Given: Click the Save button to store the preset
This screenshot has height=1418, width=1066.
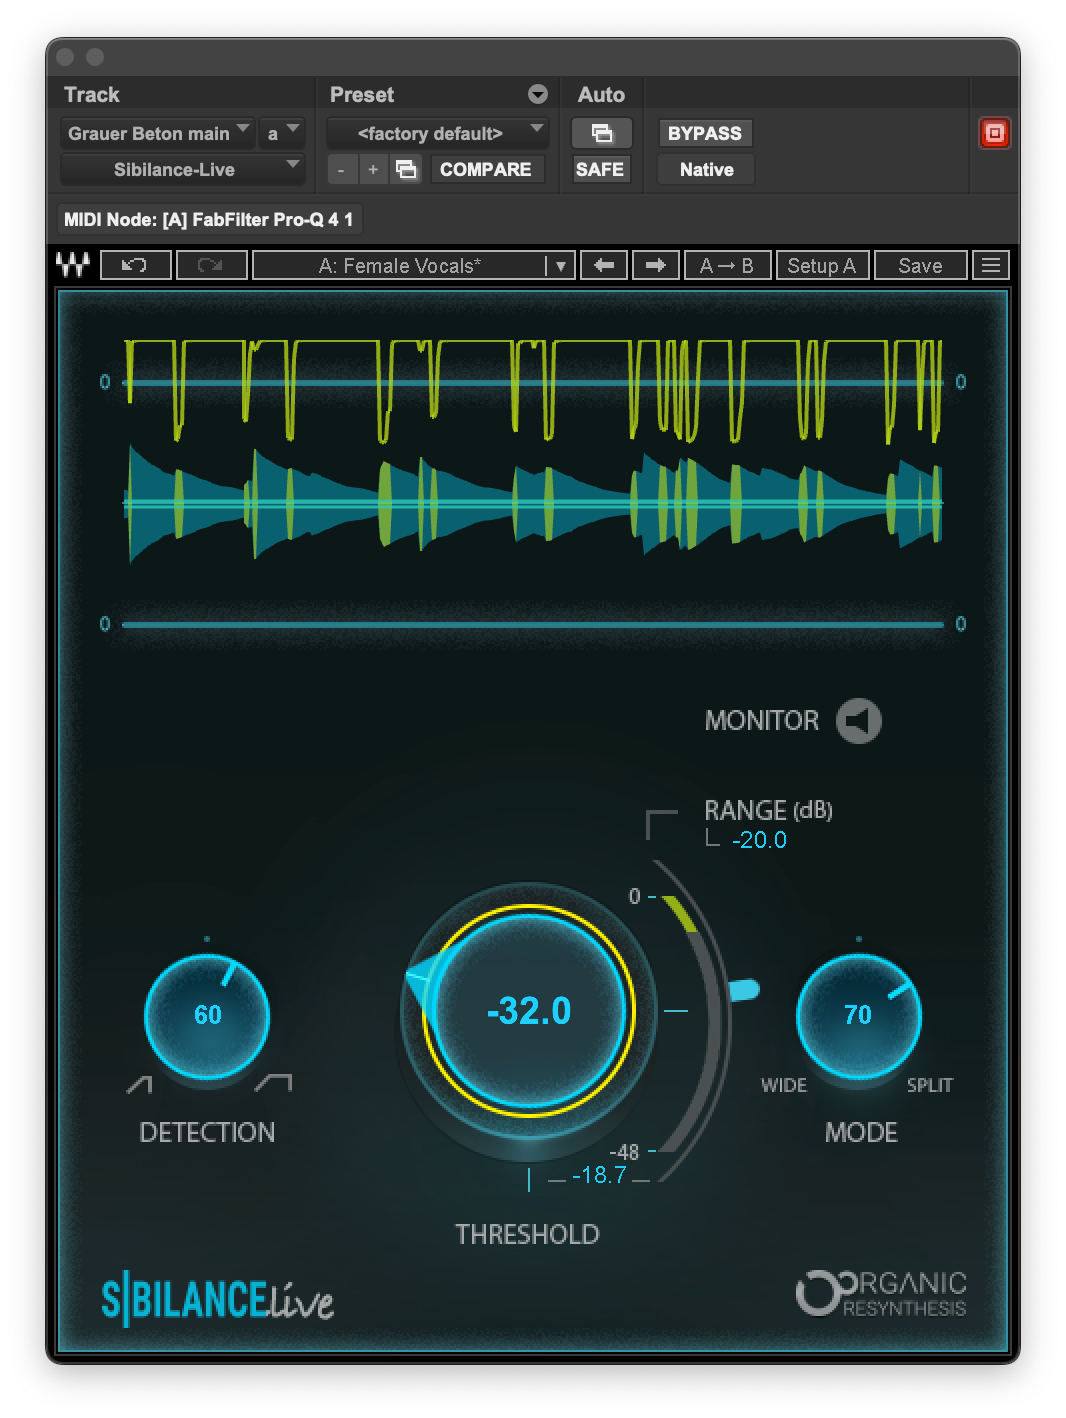Looking at the screenshot, I should point(919,264).
